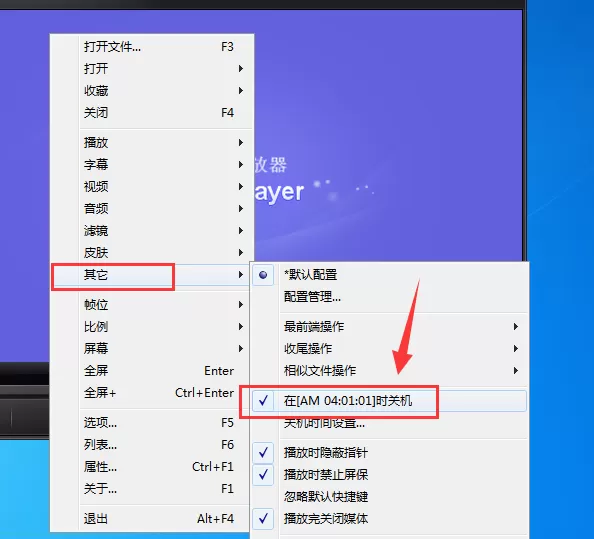The height and width of the screenshot is (539, 594).
Task: Toggle 播放时隐蔽指针 option
Action: (x=389, y=452)
